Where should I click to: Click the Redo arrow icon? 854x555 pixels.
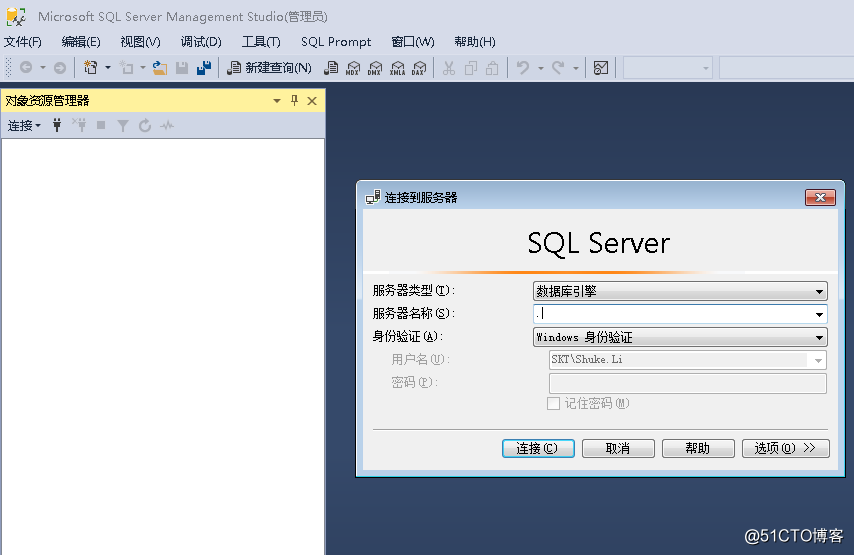[558, 68]
